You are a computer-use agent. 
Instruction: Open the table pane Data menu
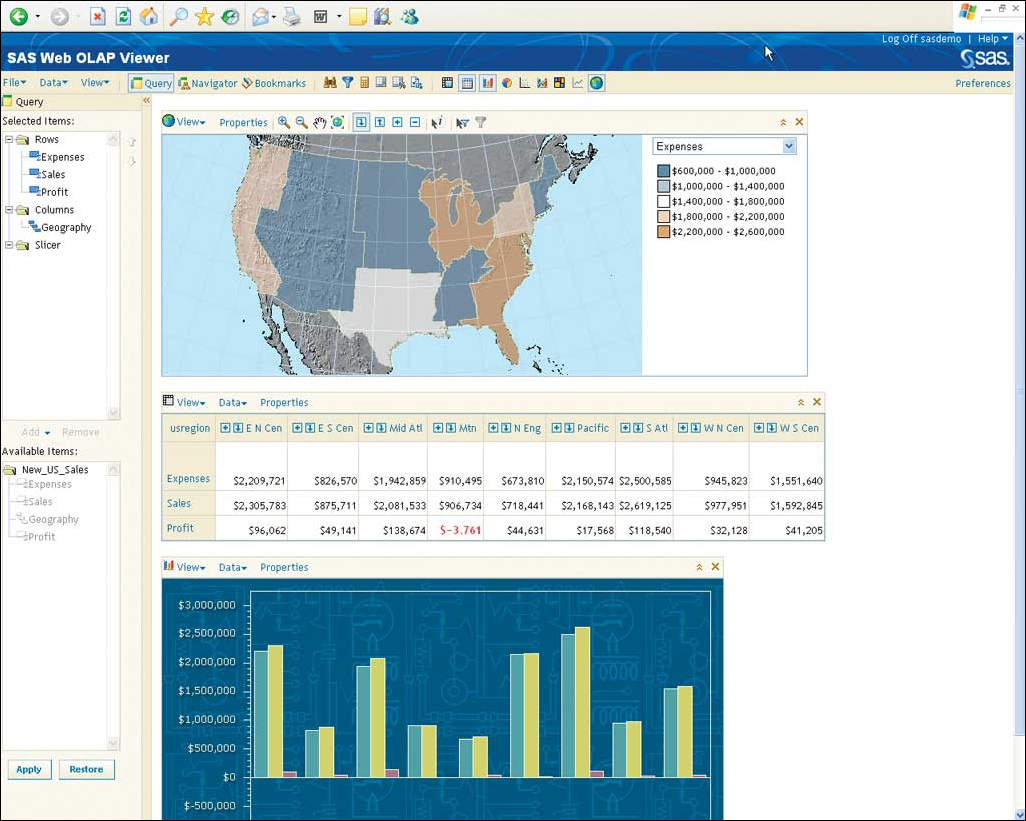tap(232, 402)
